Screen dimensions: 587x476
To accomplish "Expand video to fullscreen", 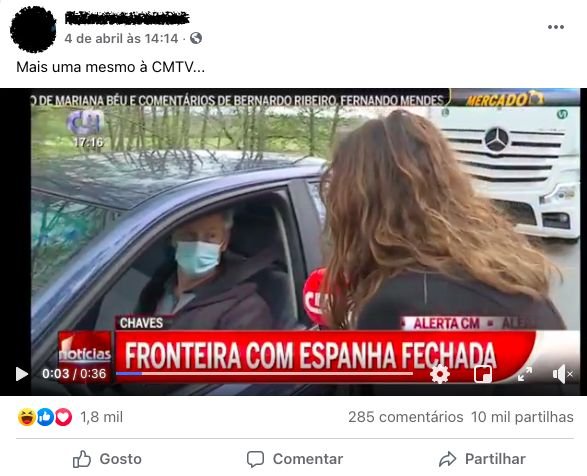I will (525, 374).
